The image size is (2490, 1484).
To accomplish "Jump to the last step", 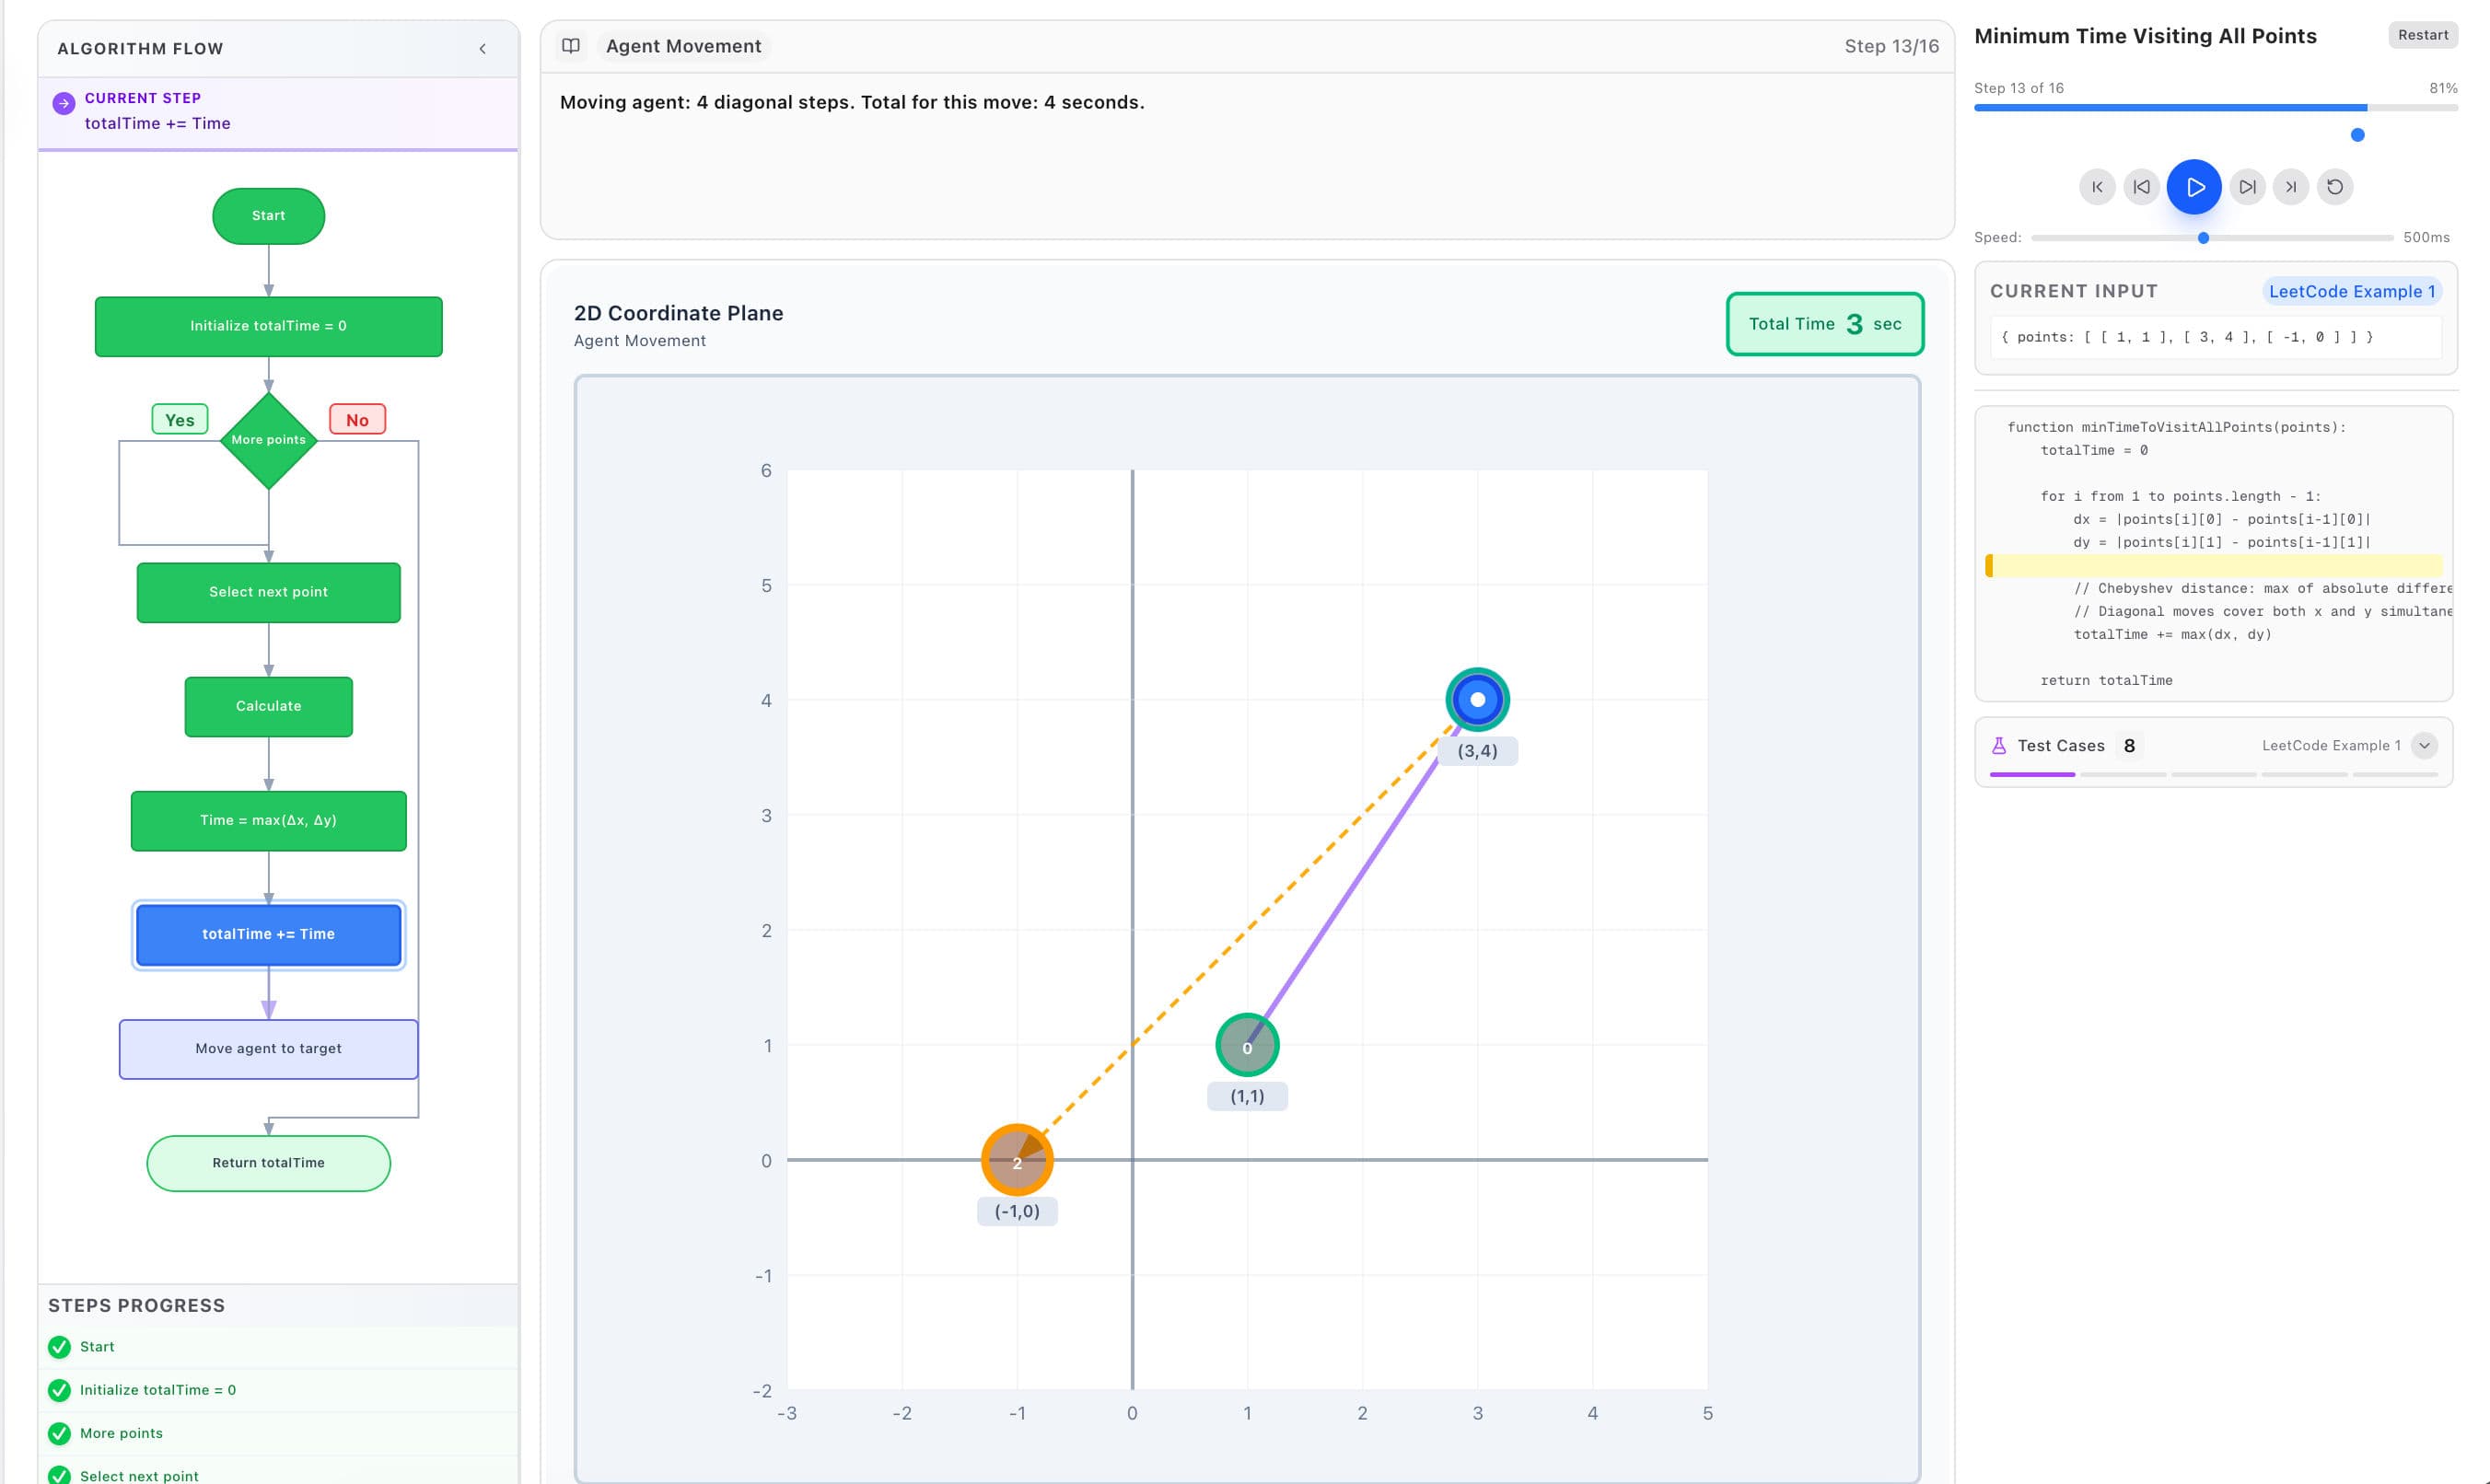I will pyautogui.click(x=2290, y=186).
